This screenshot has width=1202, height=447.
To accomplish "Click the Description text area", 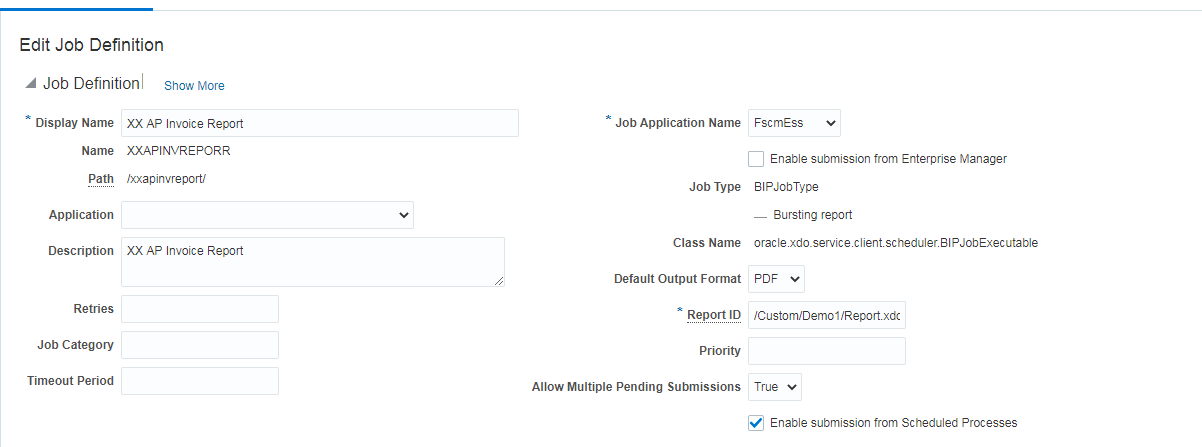I will pos(312,262).
